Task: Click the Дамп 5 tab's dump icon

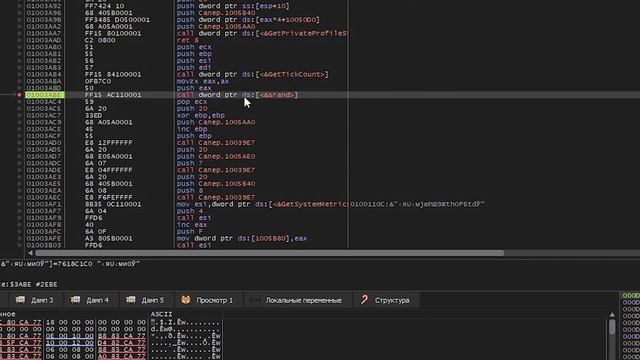Action: 131,300
